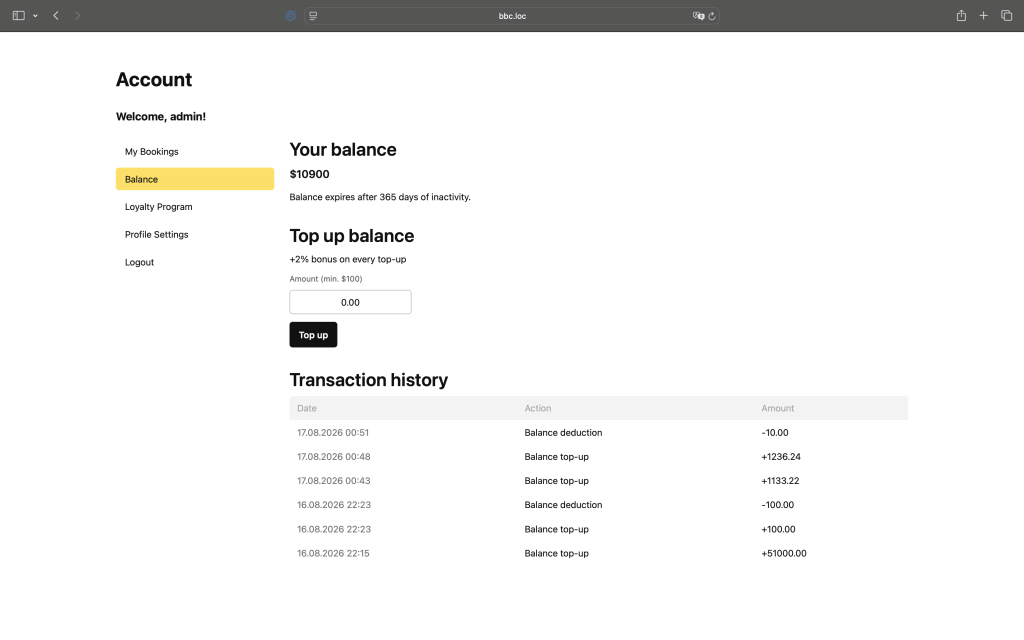Click the bbc.loc address bar
This screenshot has height=640, width=1024.
coord(512,16)
